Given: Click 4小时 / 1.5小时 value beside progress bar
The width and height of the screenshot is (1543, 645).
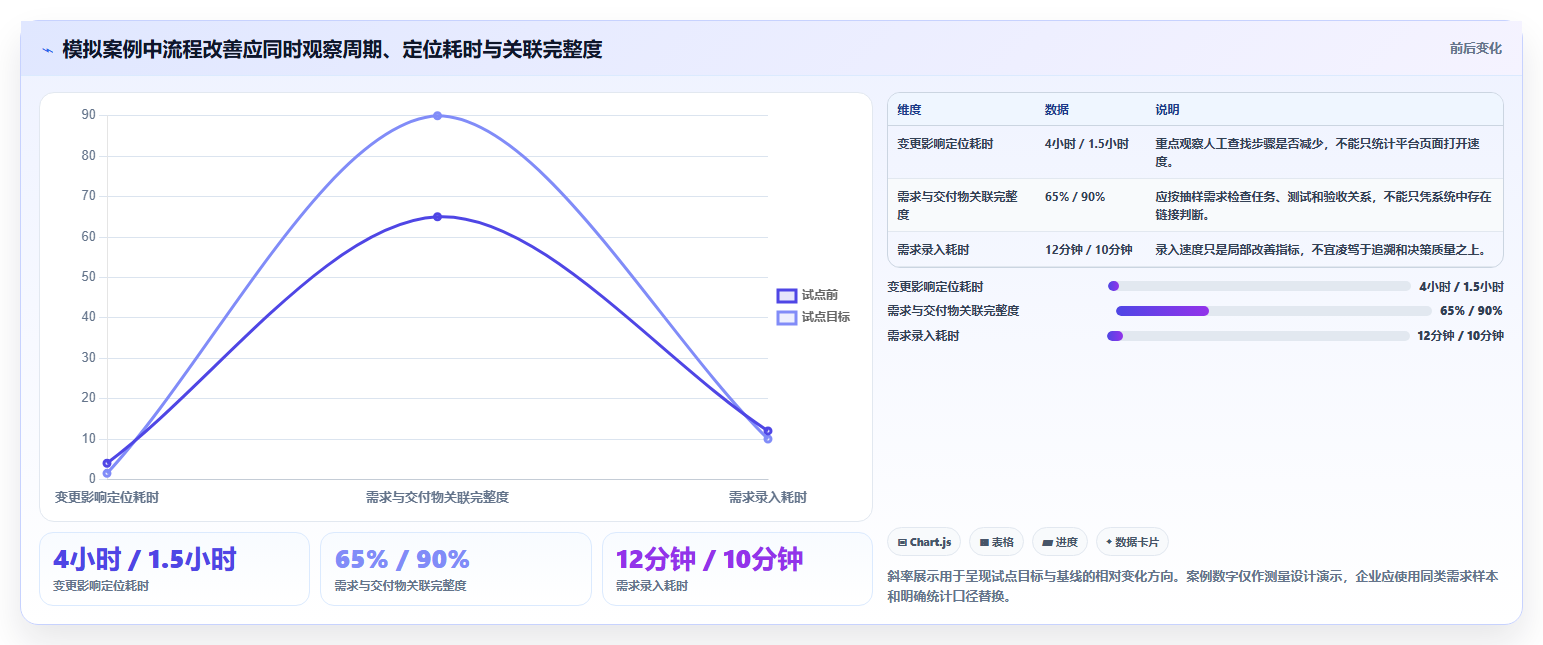Looking at the screenshot, I should [x=1461, y=286].
